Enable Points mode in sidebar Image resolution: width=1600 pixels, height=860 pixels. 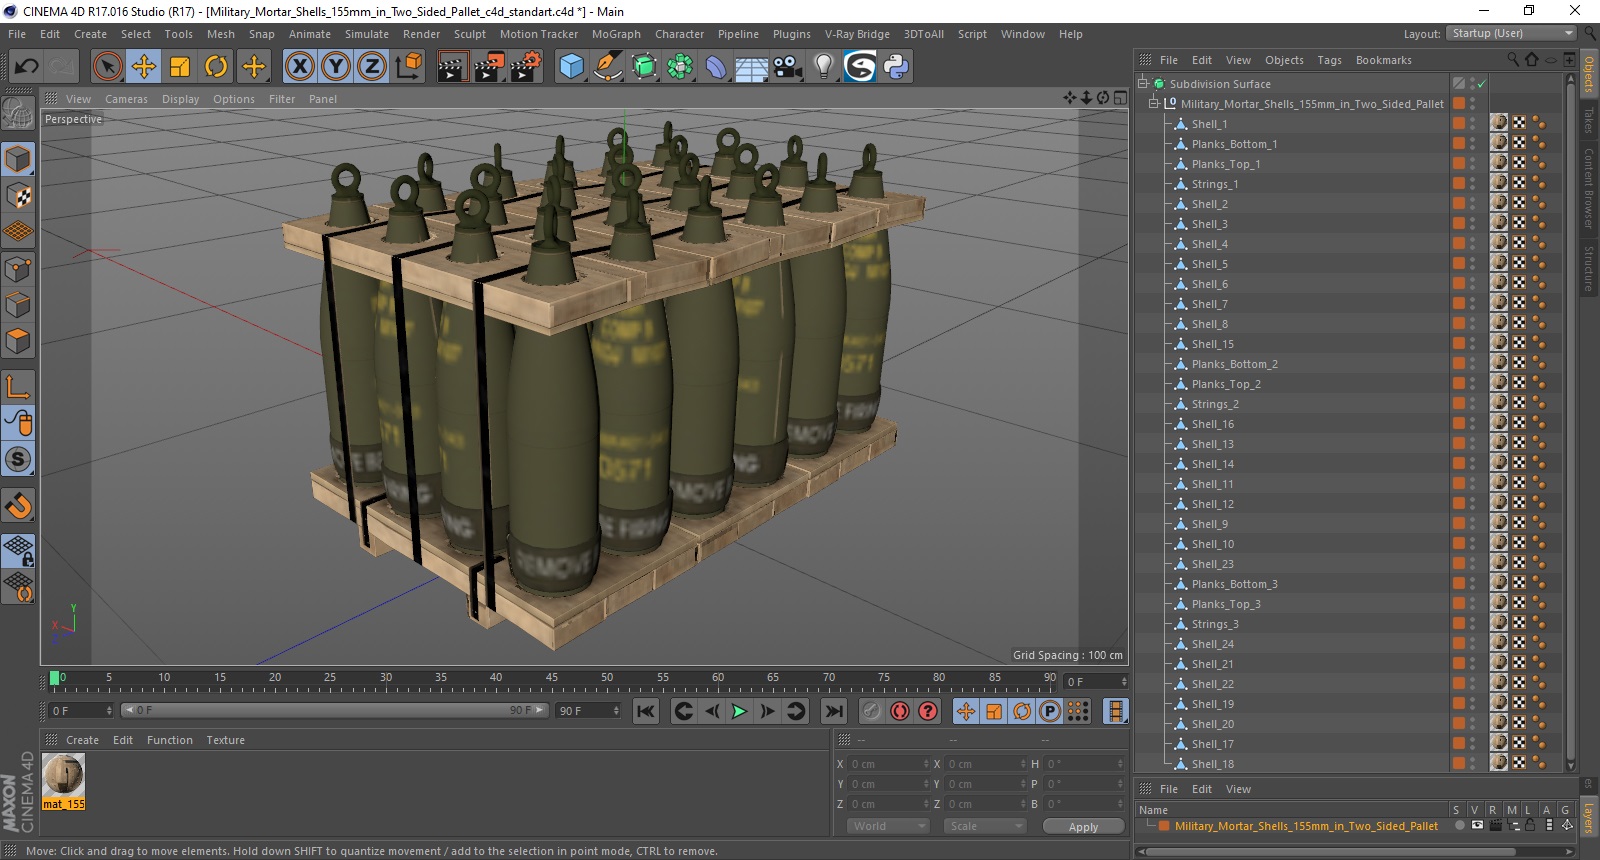click(18, 269)
